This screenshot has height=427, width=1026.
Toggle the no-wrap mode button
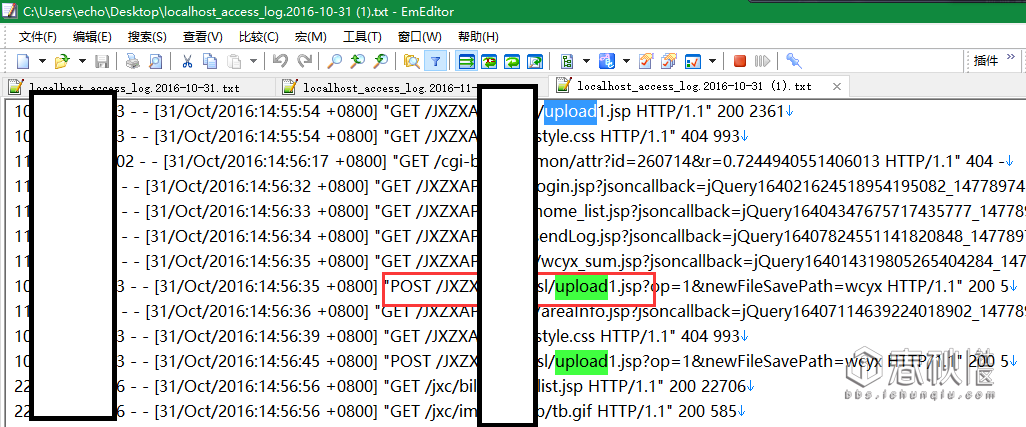467,61
